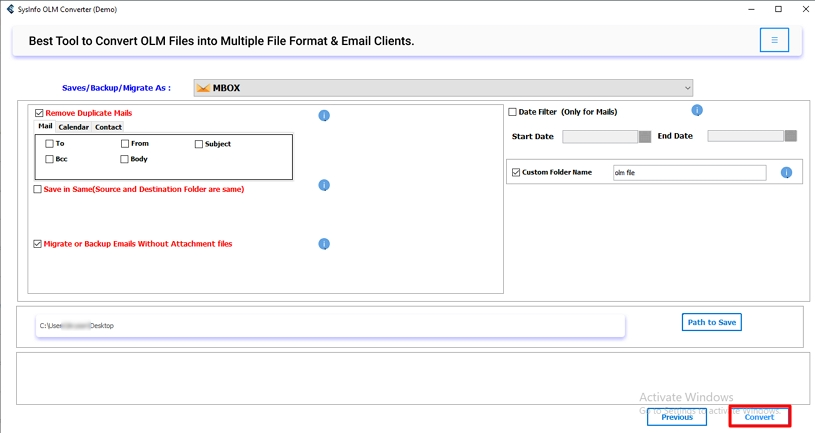Image resolution: width=815 pixels, height=433 pixels.
Task: Tick the Subject checkbox
Action: pyautogui.click(x=199, y=144)
